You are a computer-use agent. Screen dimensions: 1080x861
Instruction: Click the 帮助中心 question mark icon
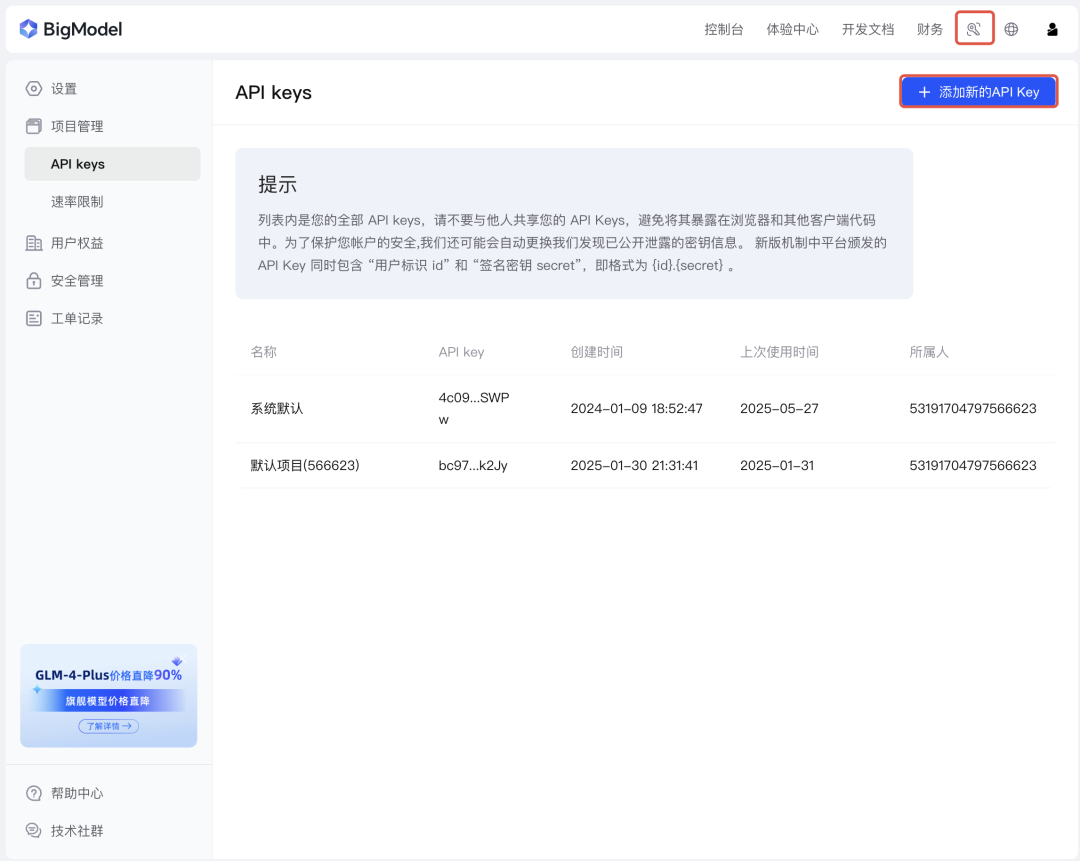(x=33, y=792)
